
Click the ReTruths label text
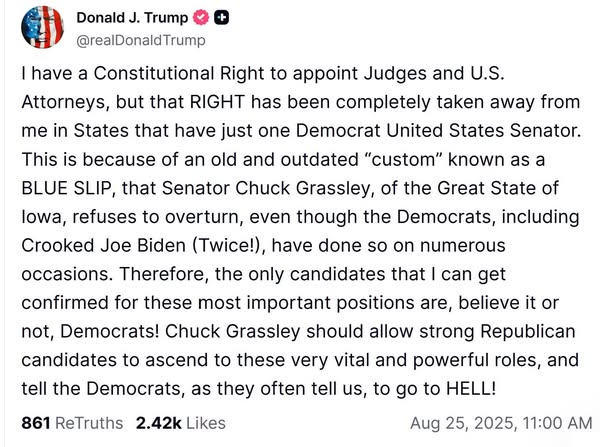[x=90, y=423]
